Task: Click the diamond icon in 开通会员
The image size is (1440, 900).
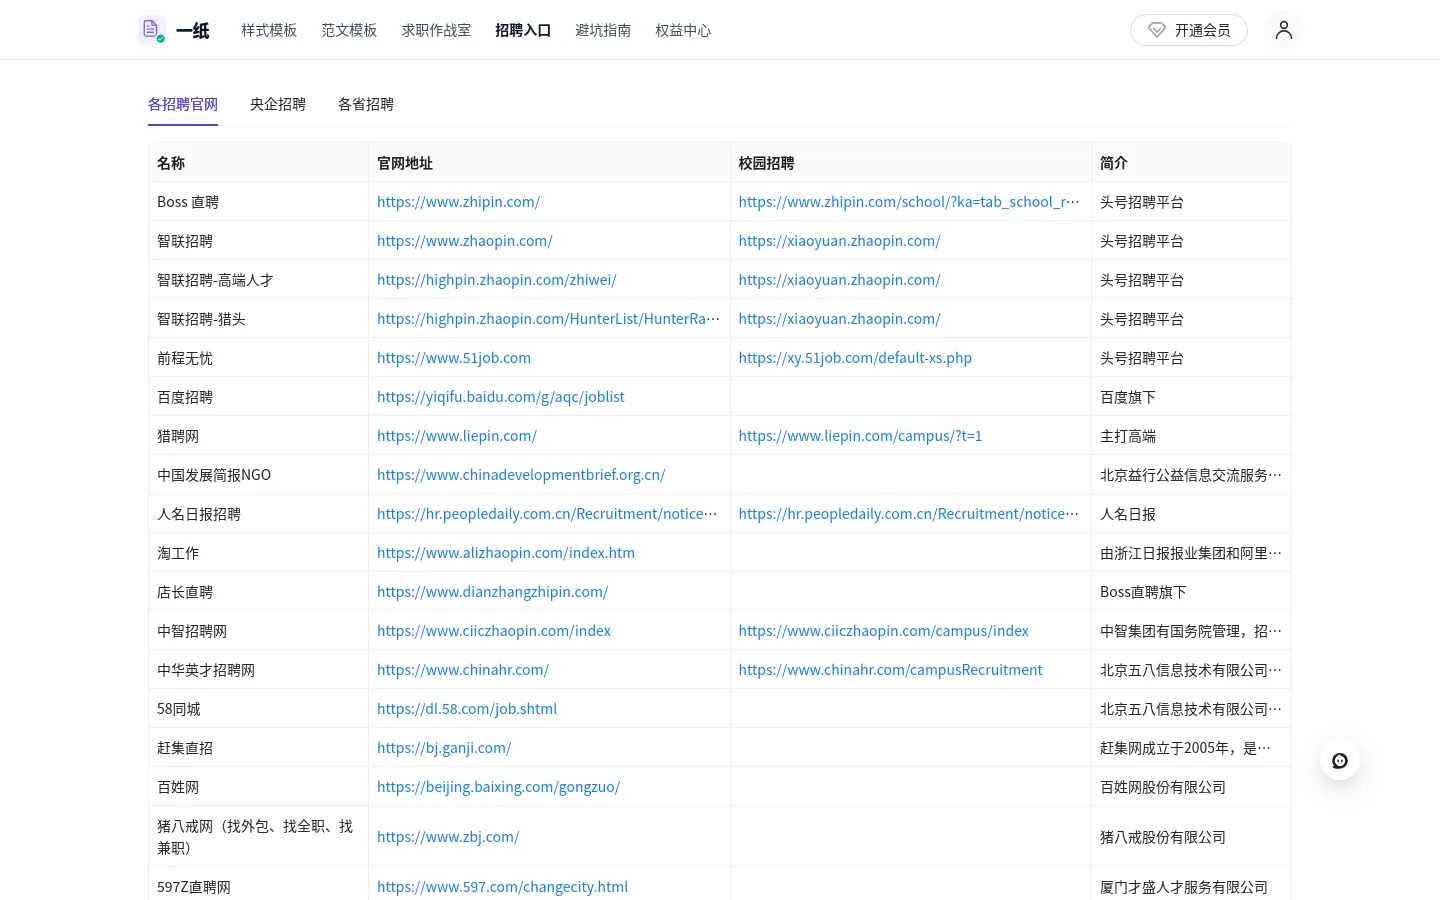Action: pyautogui.click(x=1157, y=30)
